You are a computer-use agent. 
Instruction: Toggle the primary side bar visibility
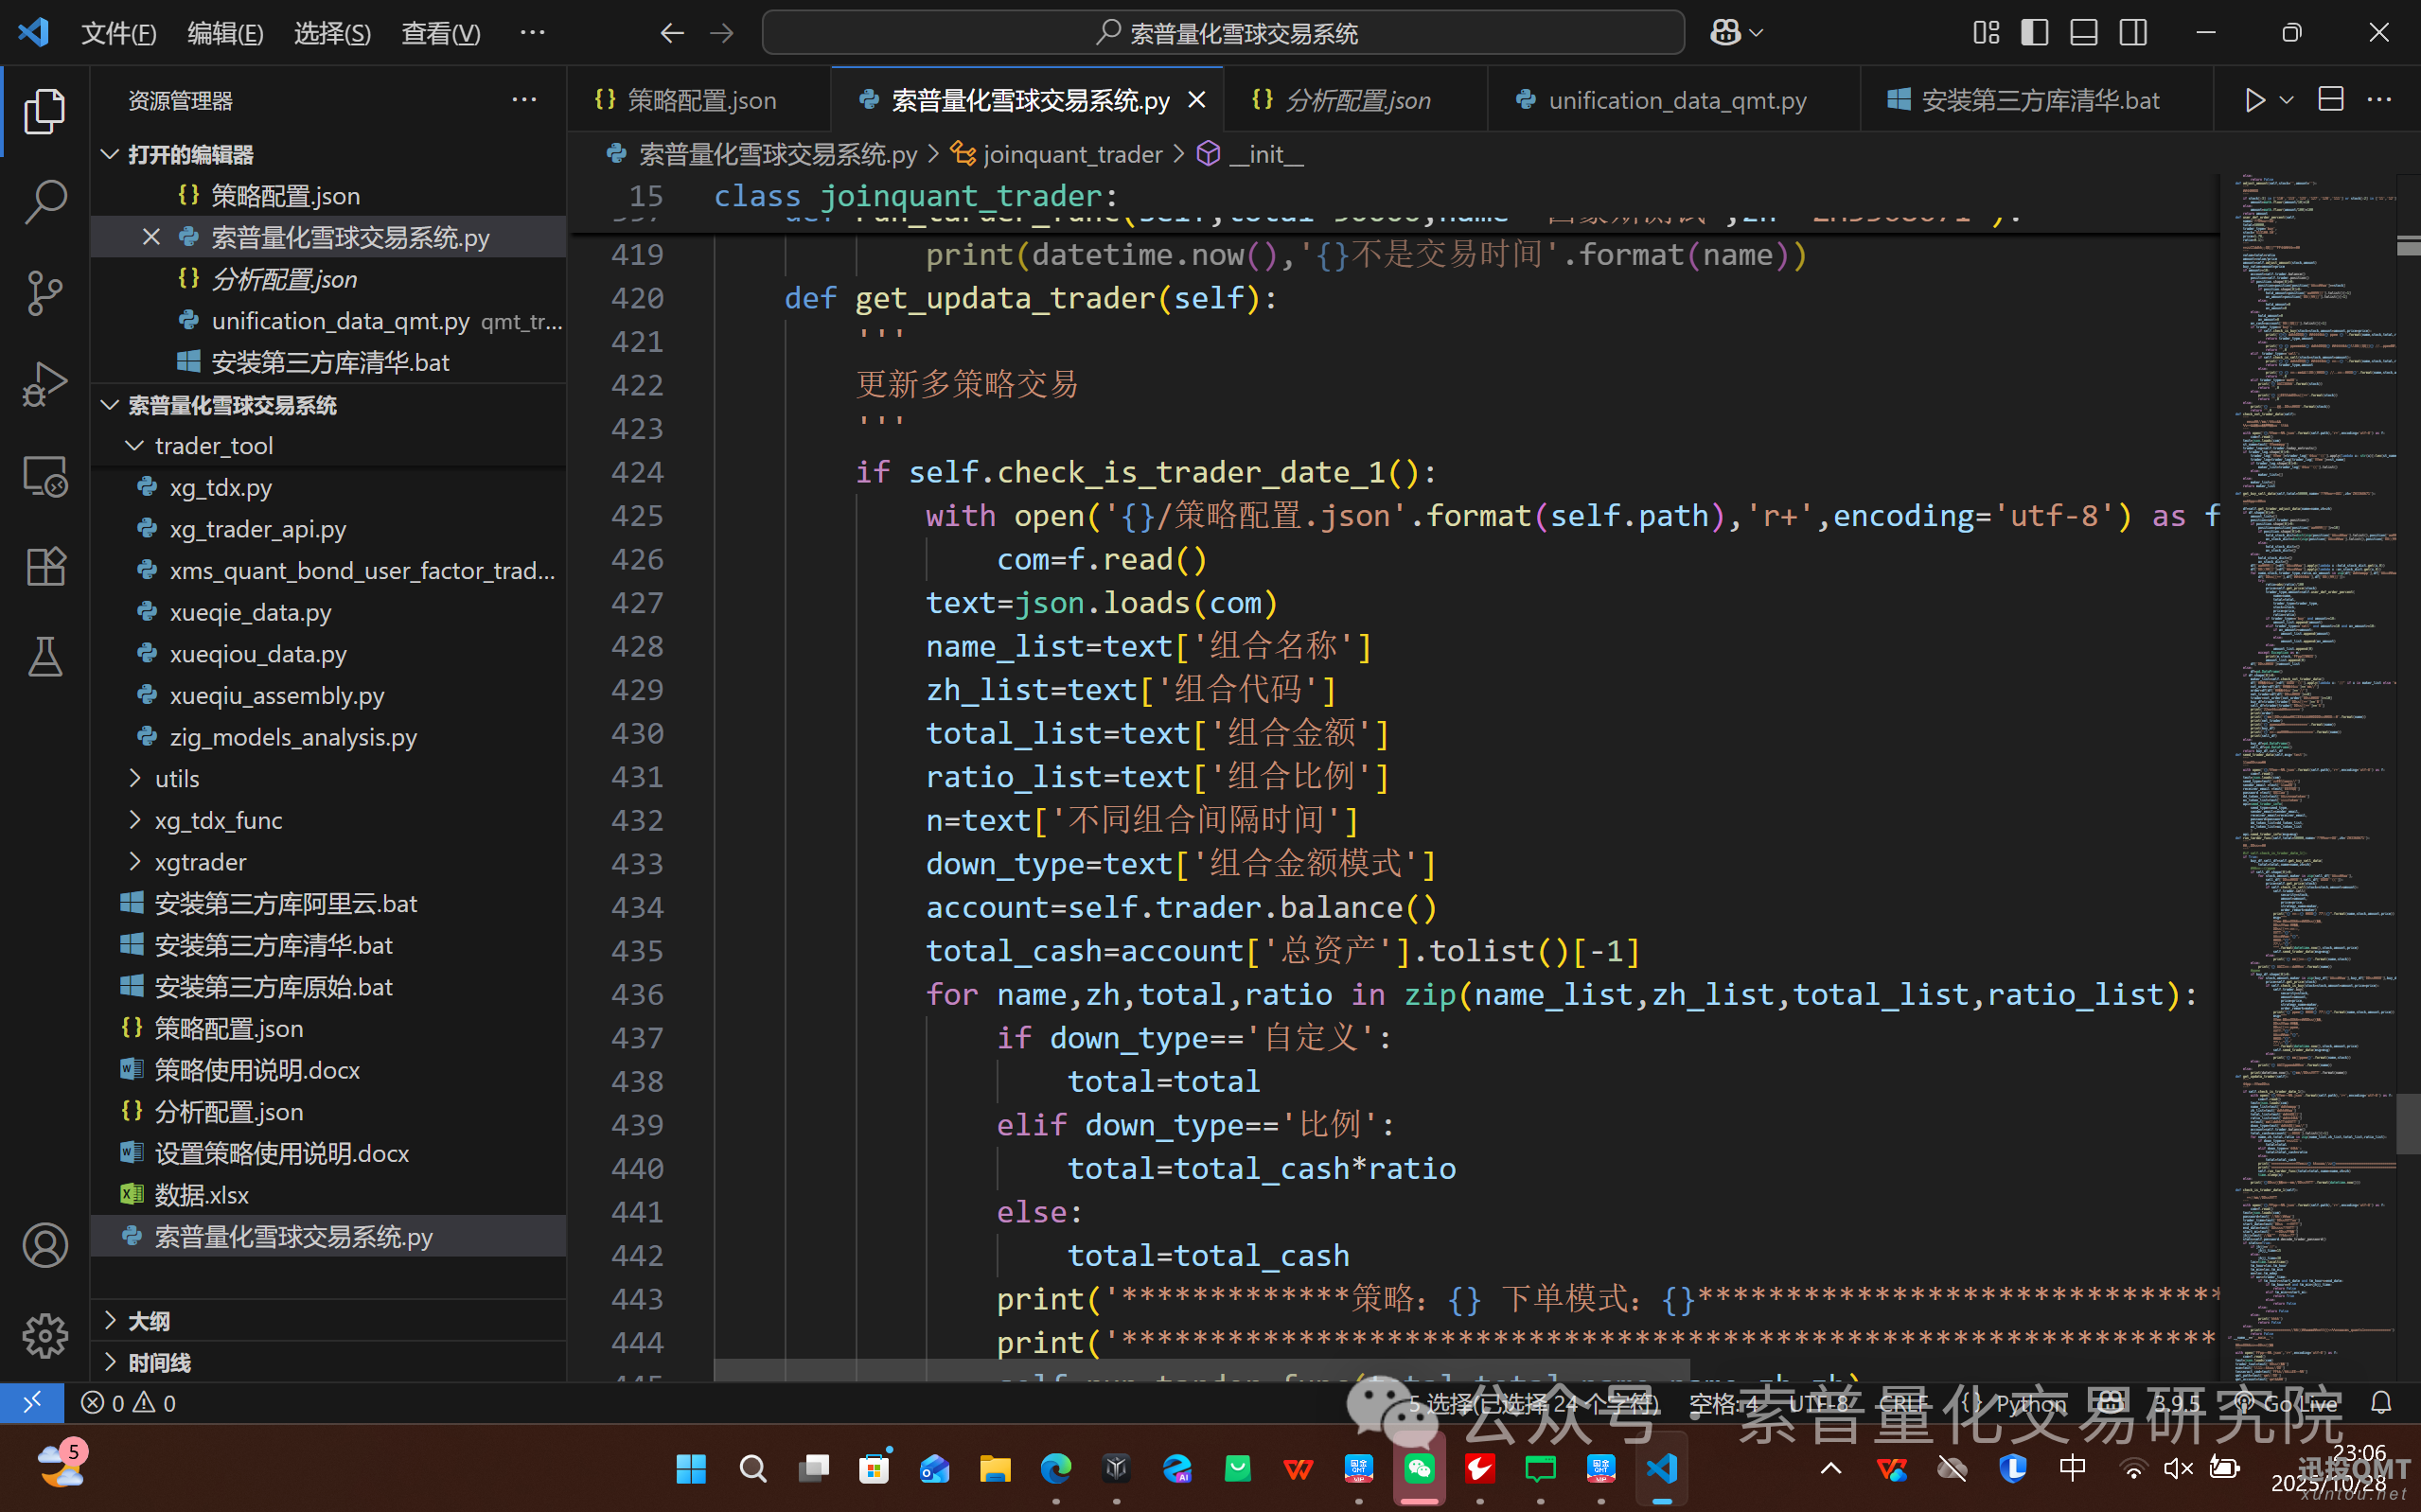coord(2034,32)
